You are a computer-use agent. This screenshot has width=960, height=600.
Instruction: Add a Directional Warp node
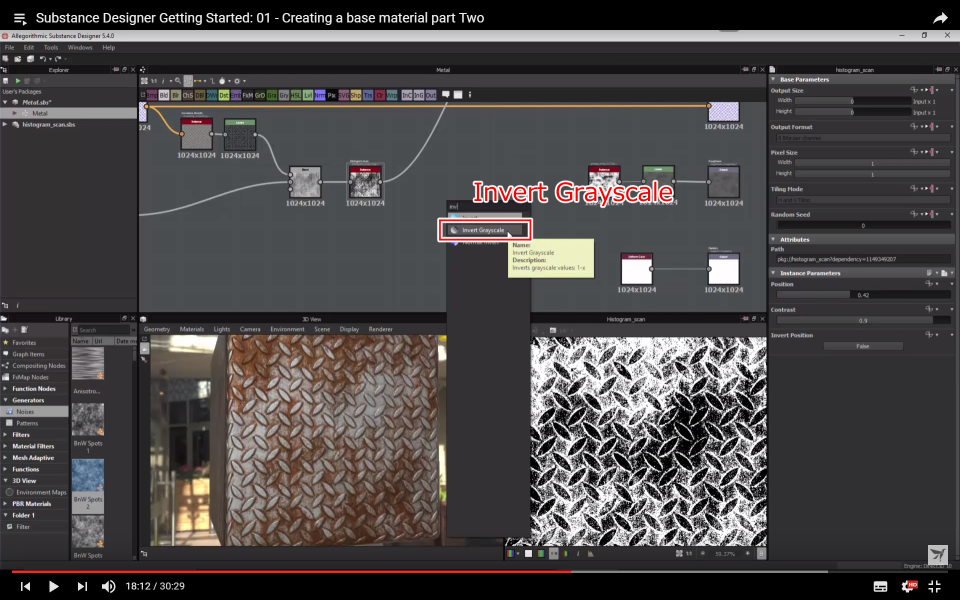coord(212,95)
